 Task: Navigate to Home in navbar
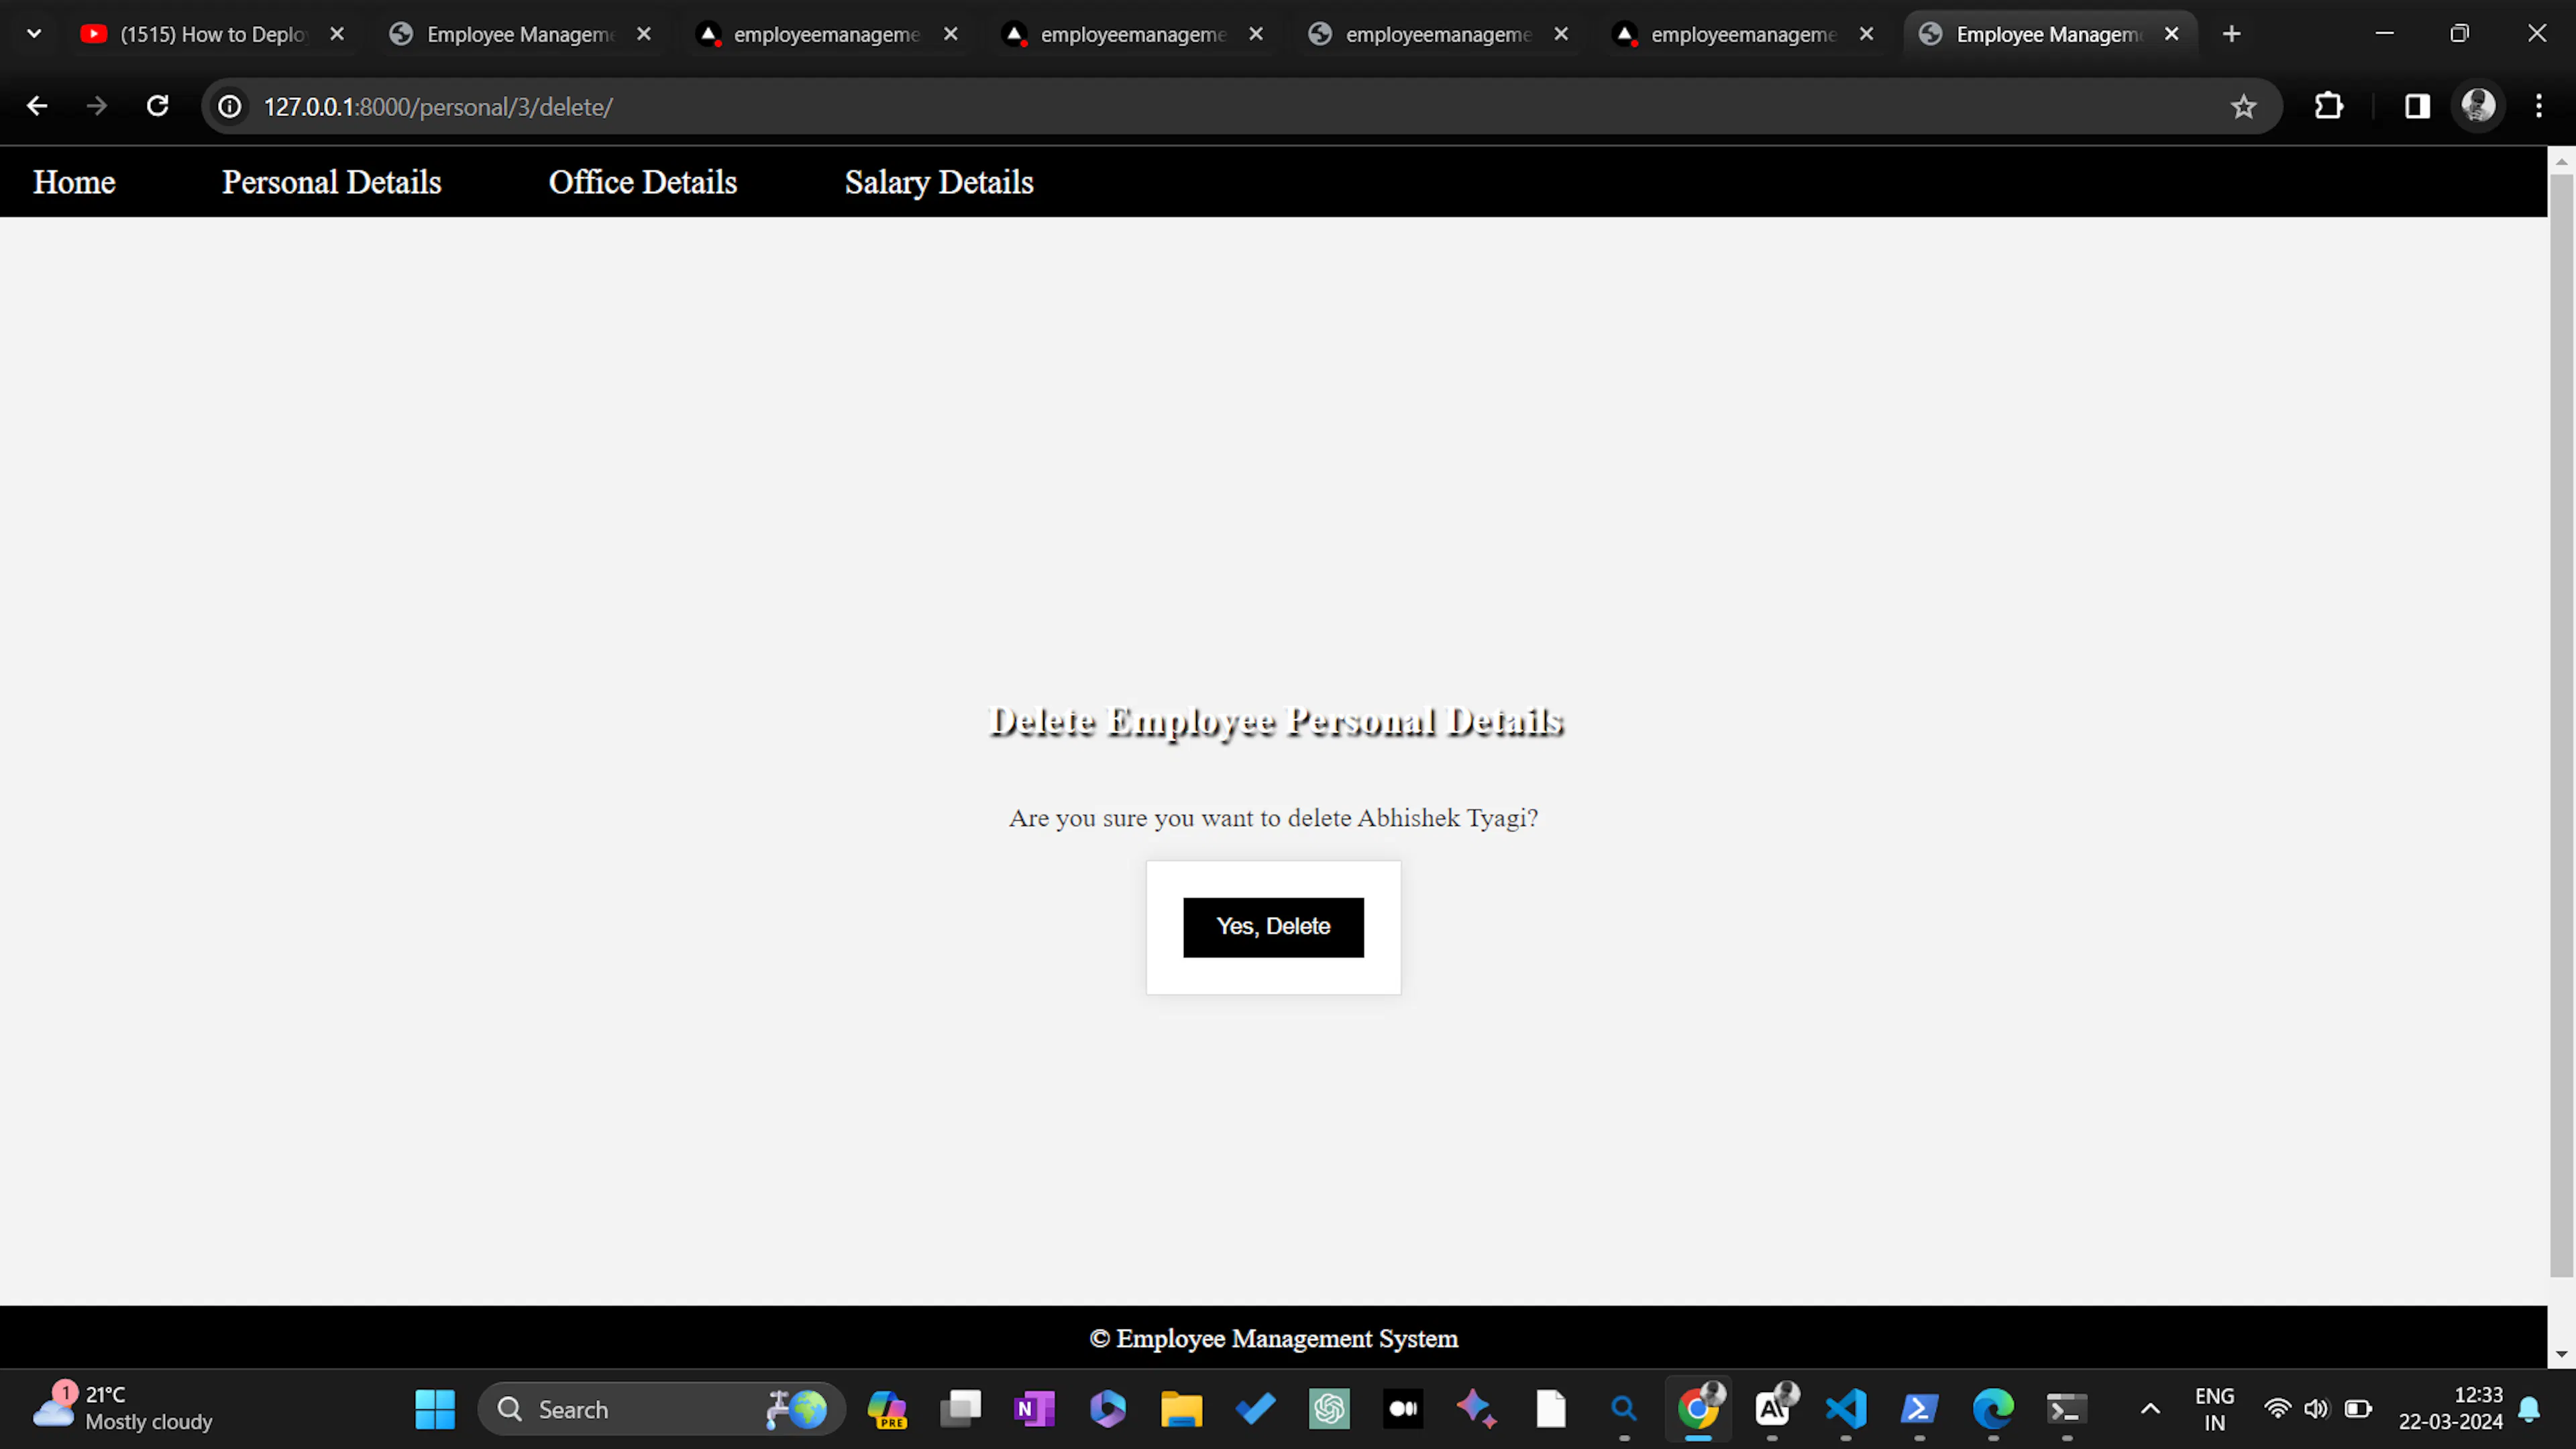[x=74, y=182]
